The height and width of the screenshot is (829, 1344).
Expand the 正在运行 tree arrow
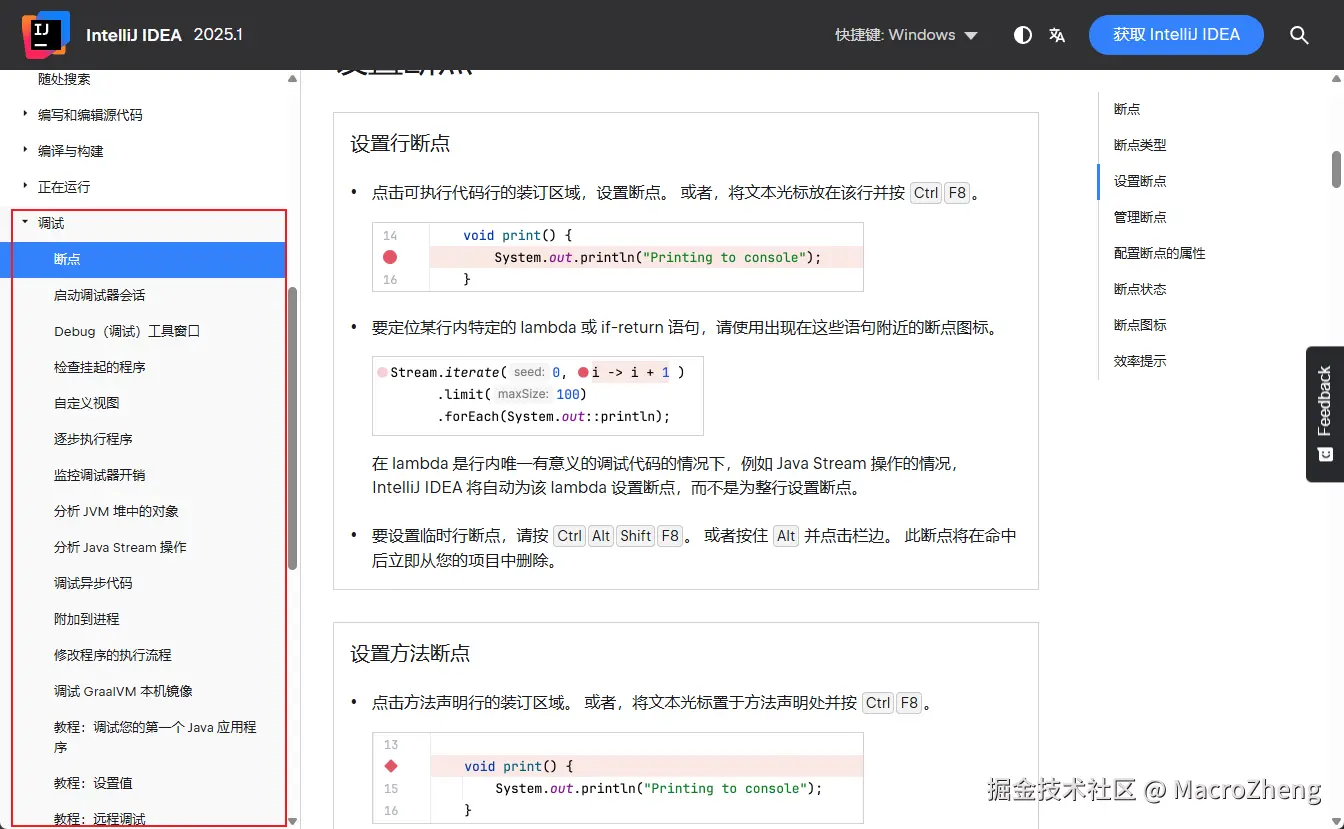(25, 186)
